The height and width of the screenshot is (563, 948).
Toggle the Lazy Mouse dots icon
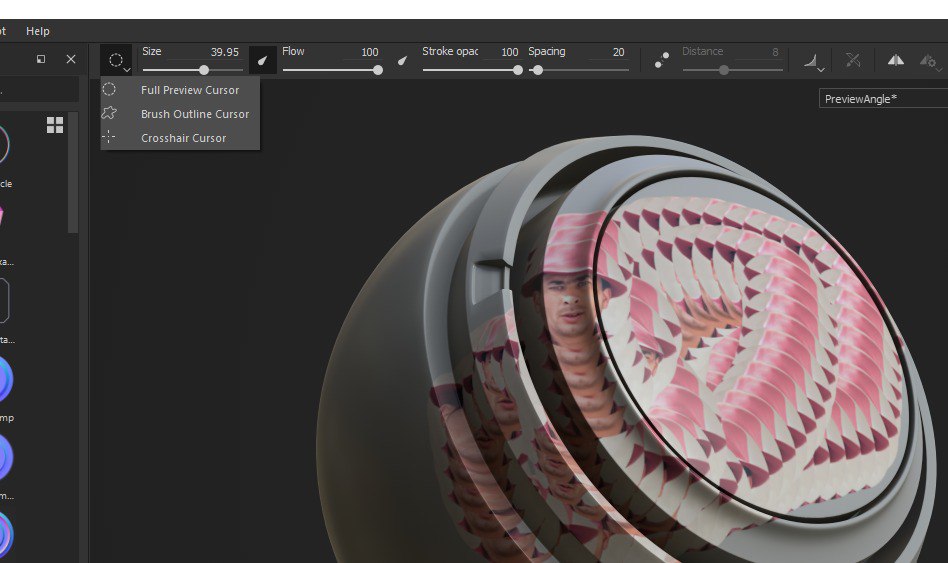pyautogui.click(x=662, y=60)
